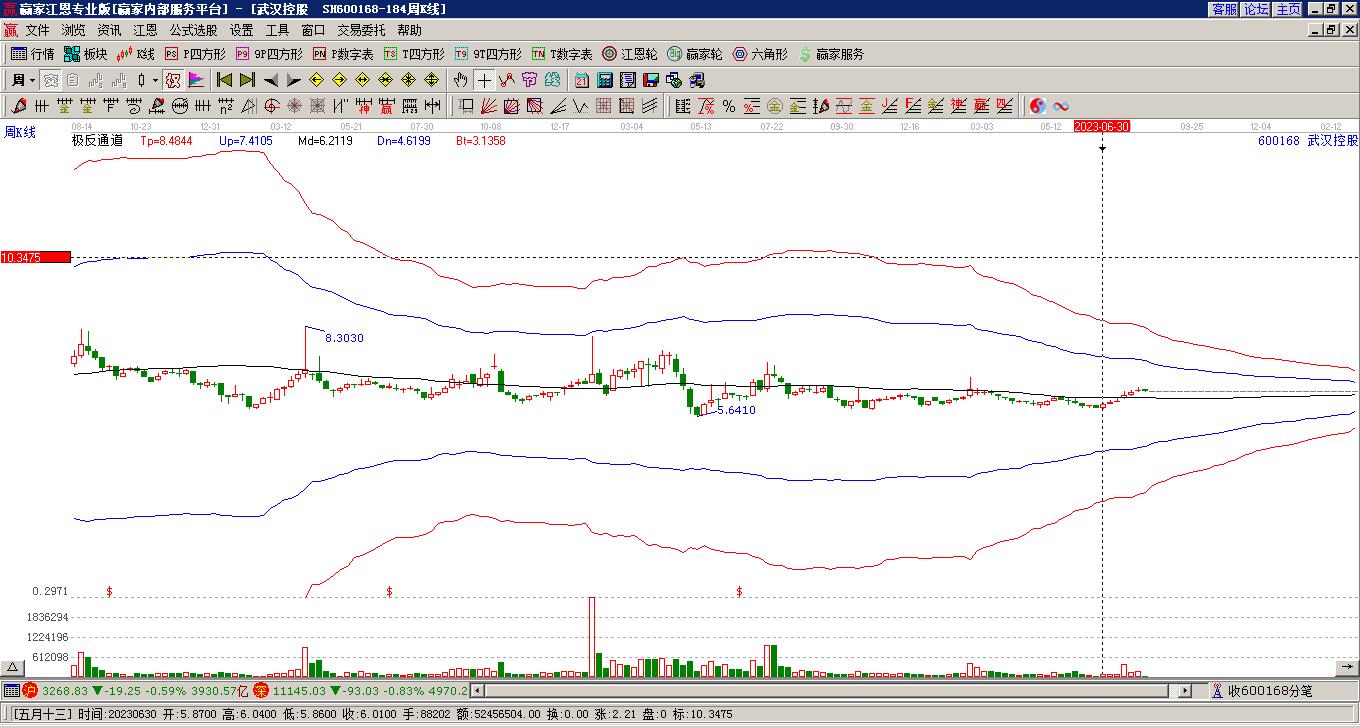Click the 客服 button in title bar
The image size is (1360, 728).
click(x=1224, y=9)
